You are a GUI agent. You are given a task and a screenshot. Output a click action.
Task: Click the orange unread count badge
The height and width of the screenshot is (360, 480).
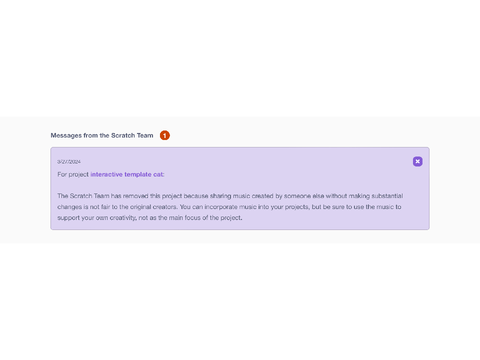[x=165, y=135]
